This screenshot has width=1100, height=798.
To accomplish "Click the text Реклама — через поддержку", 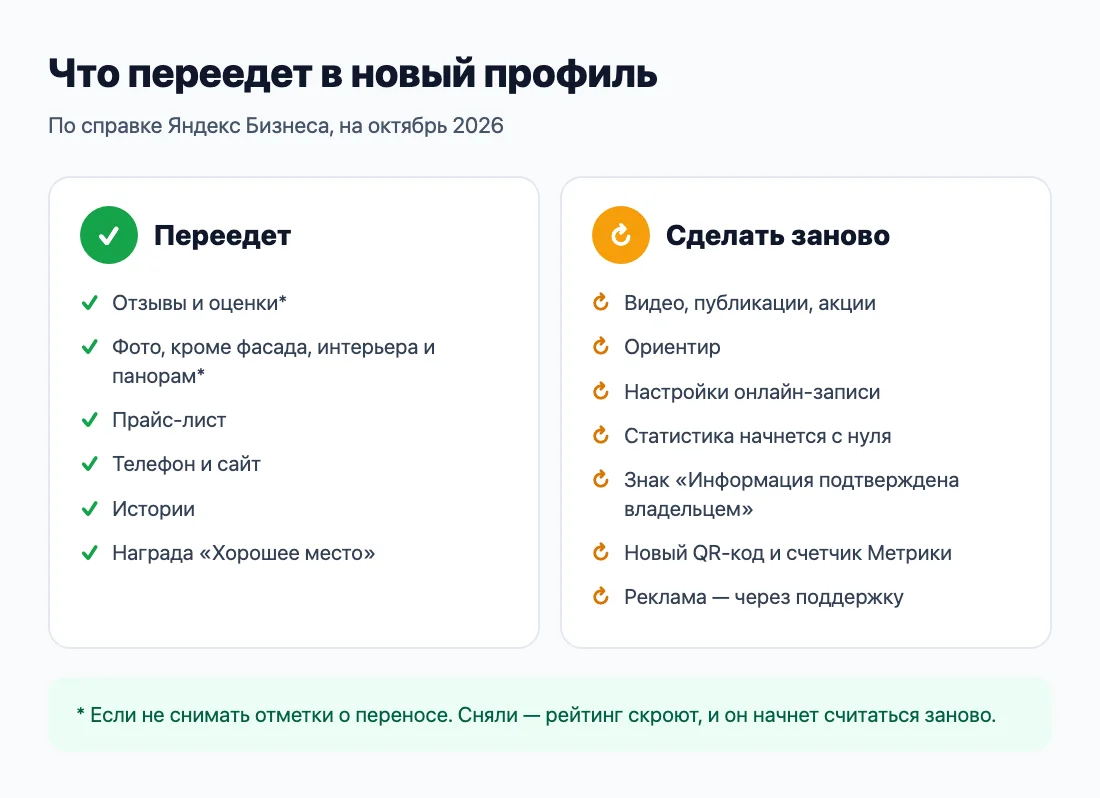I will [x=764, y=597].
